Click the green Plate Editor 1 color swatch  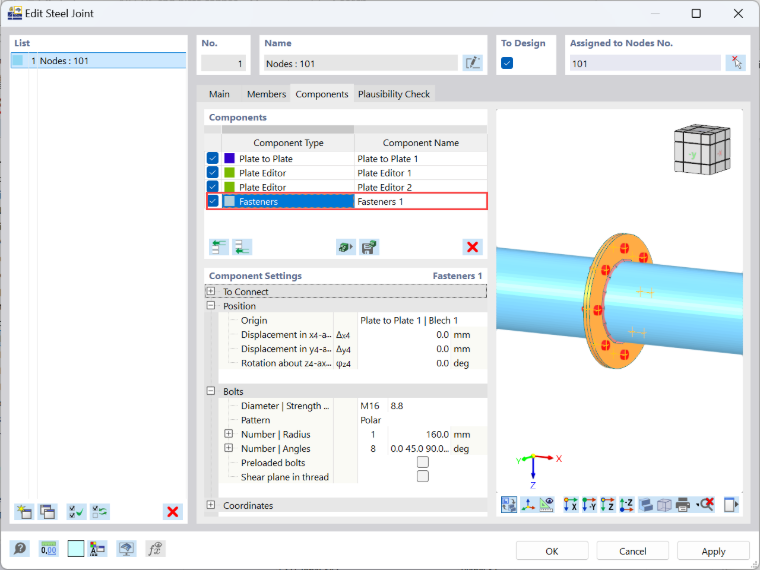pos(229,173)
